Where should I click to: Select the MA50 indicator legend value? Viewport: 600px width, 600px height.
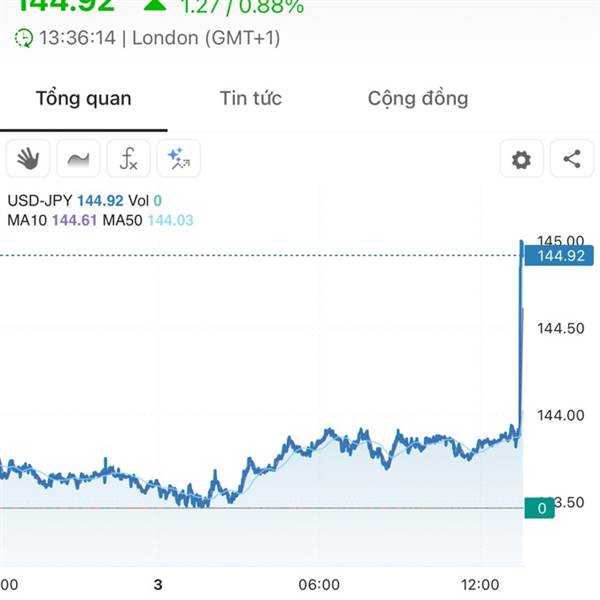click(171, 220)
